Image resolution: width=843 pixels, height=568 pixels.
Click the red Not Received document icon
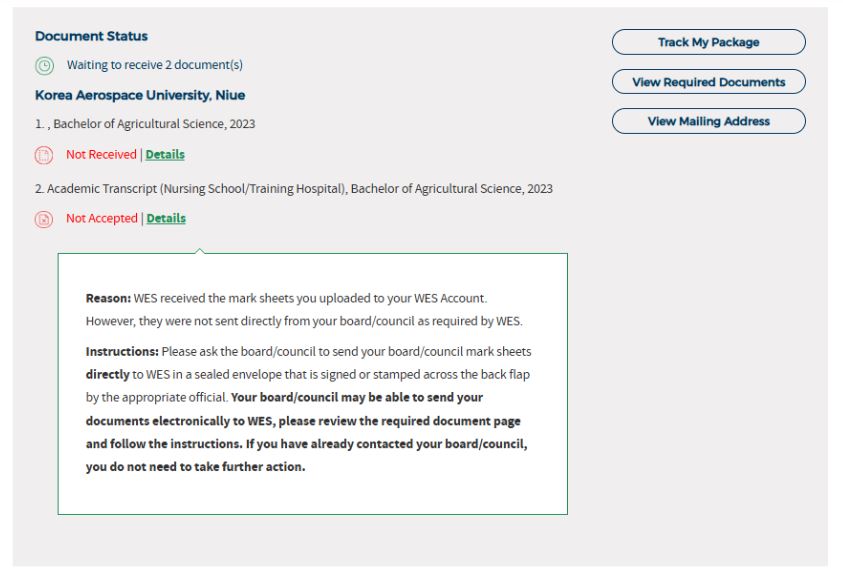44,155
